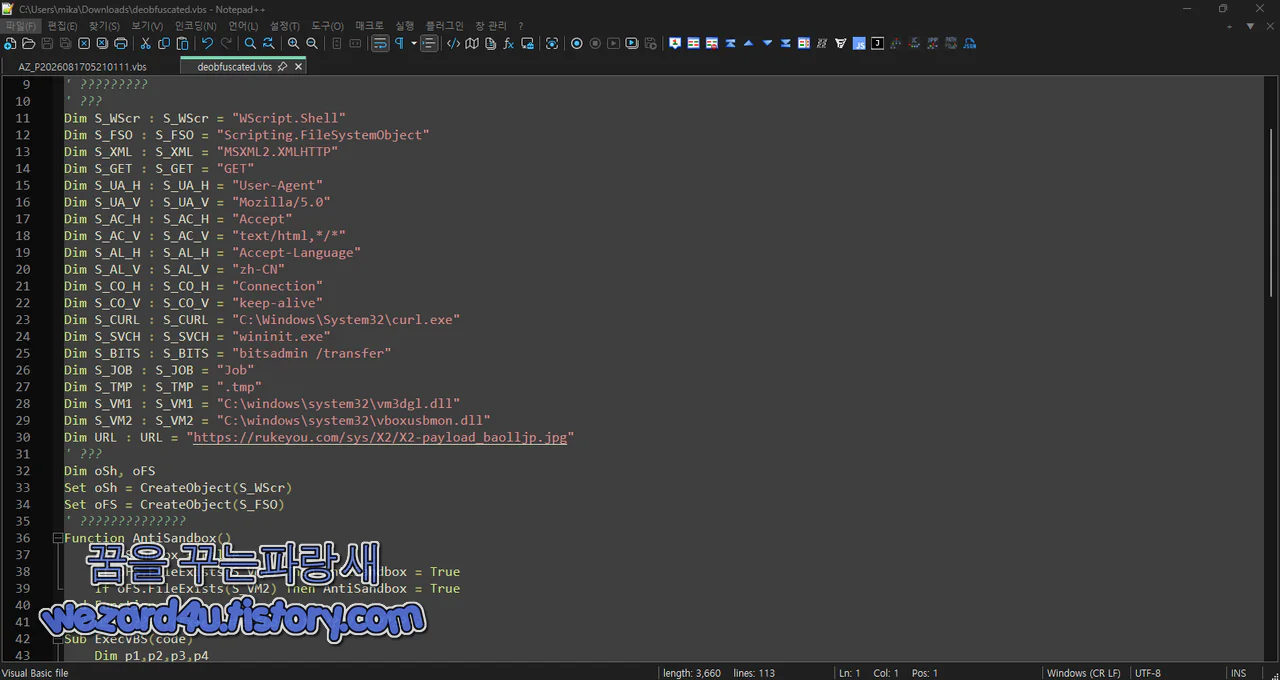This screenshot has width=1280, height=680.
Task: Open the 파일(F) menu
Action: pyautogui.click(x=20, y=25)
